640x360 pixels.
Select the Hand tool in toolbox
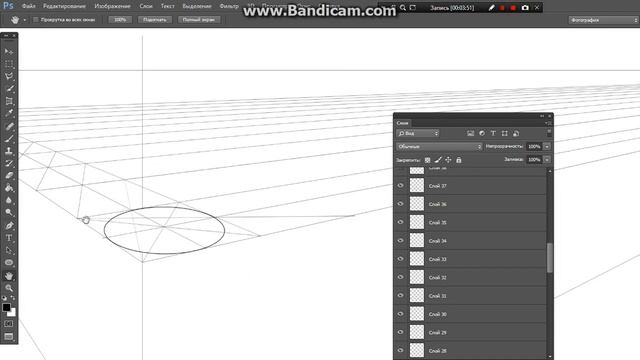tap(9, 276)
